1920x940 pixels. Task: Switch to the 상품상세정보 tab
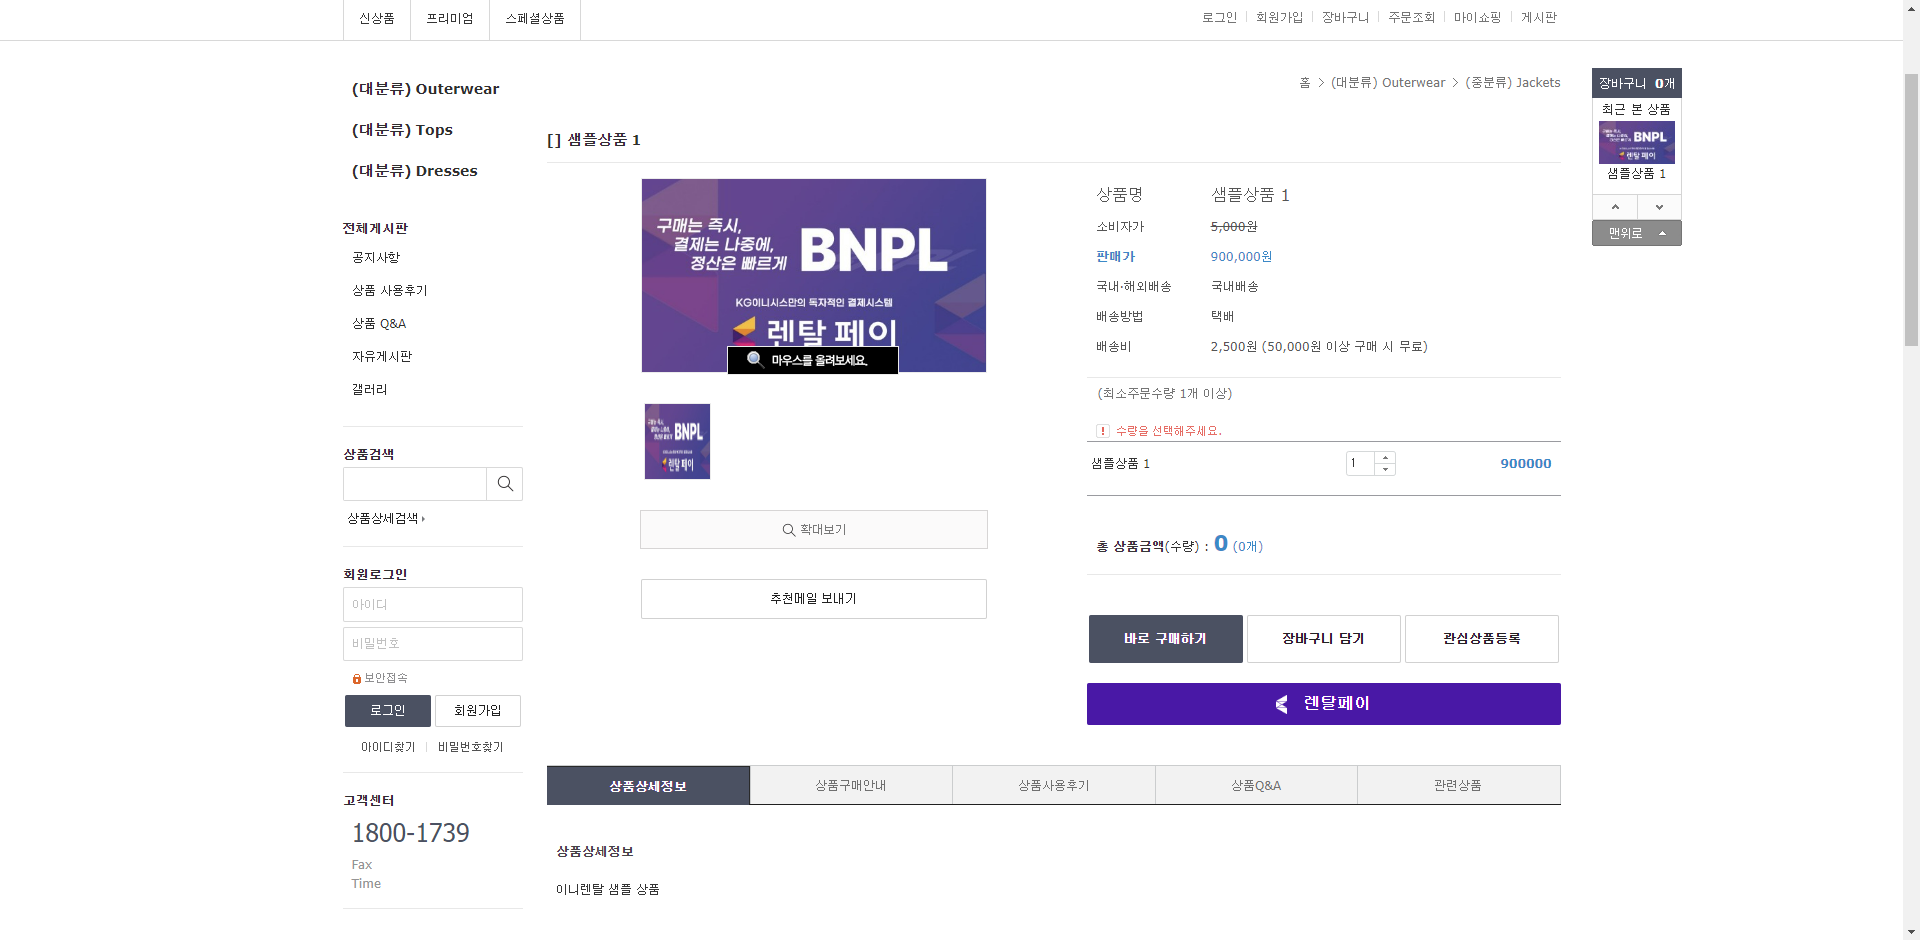coord(648,786)
